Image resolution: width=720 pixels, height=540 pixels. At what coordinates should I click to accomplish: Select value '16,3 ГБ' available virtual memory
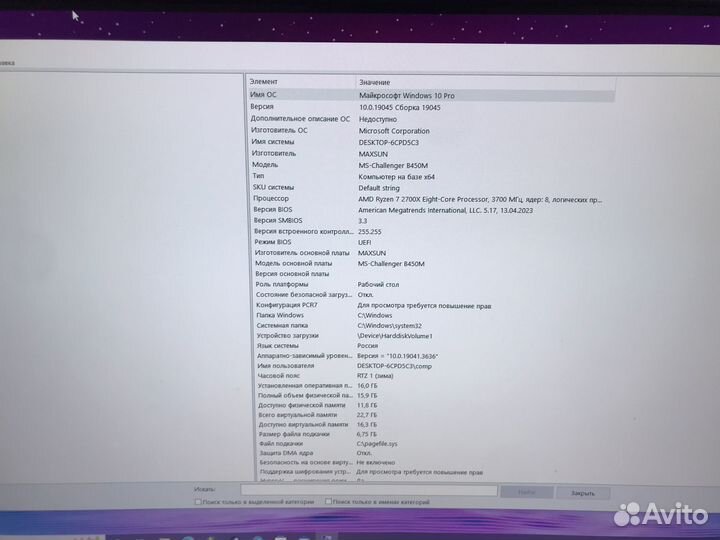pos(367,425)
